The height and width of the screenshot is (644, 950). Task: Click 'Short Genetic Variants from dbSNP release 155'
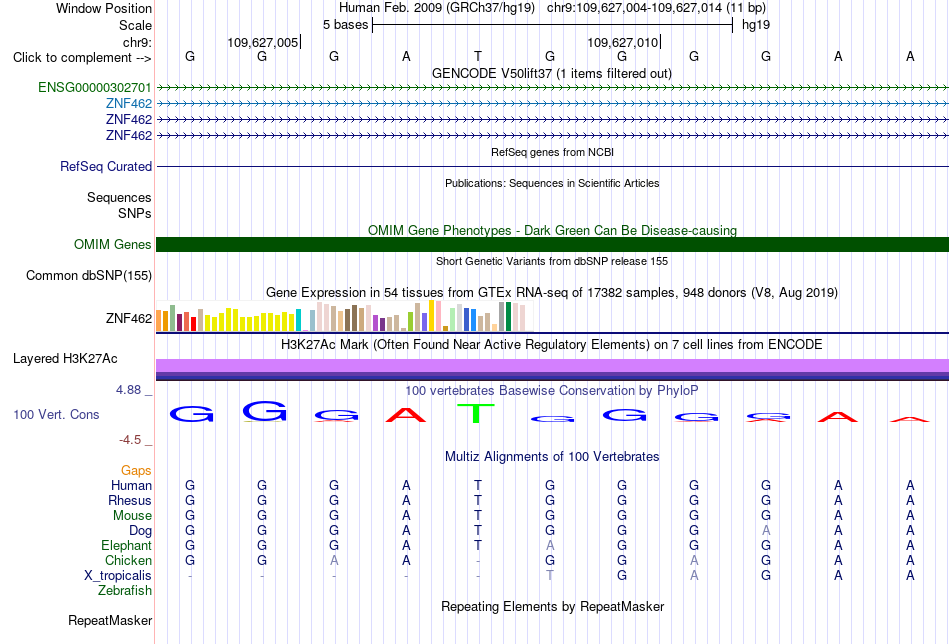552,261
